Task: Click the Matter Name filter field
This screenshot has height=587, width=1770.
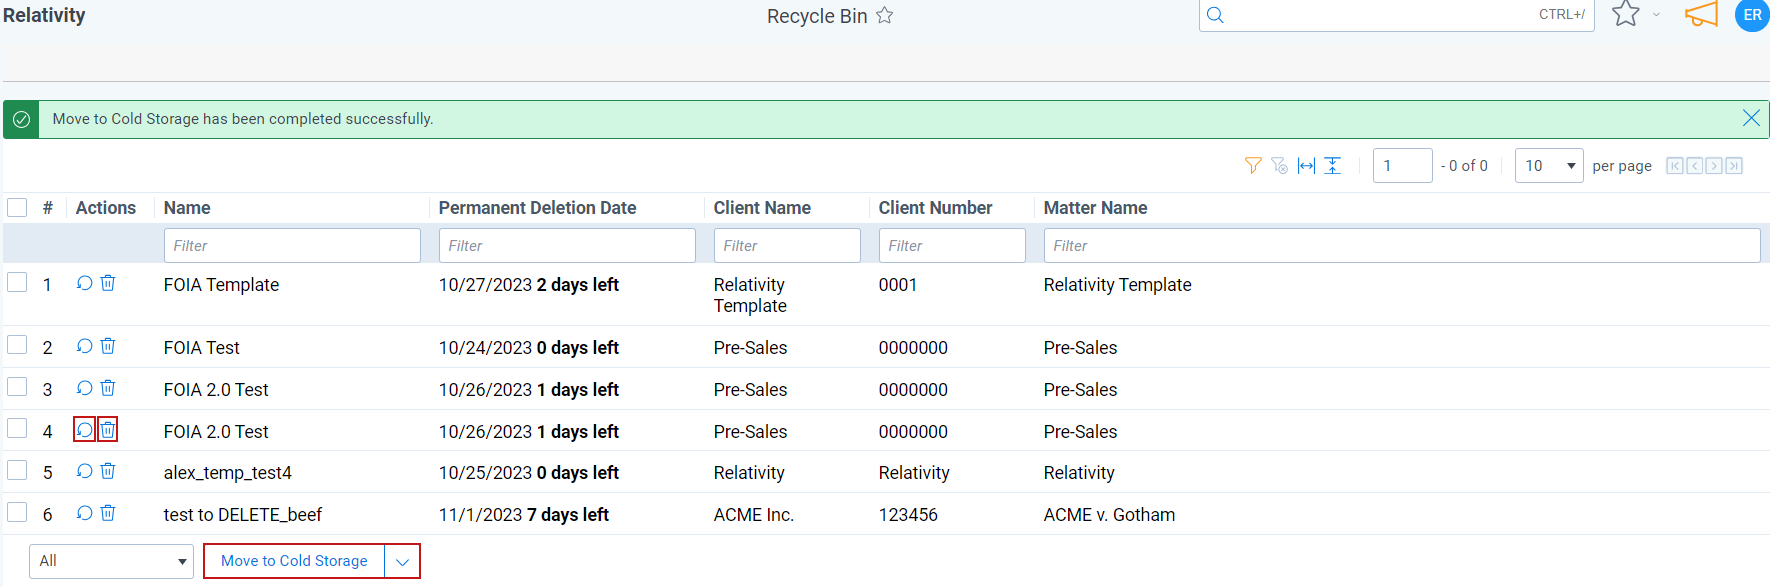Action: [x=1402, y=246]
